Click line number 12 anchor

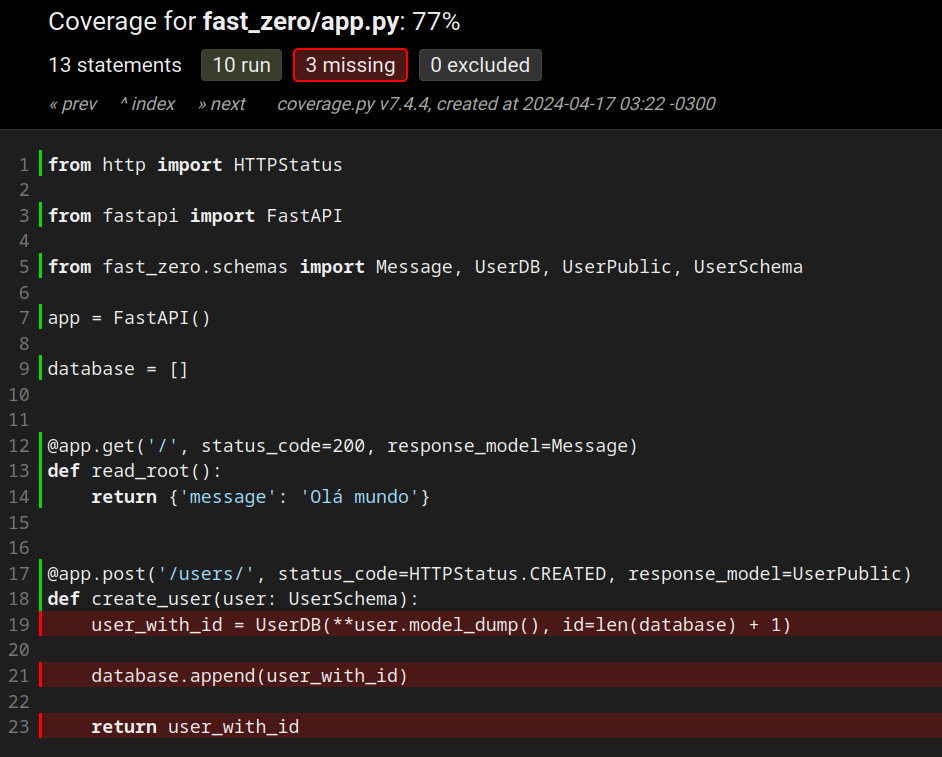tap(19, 445)
